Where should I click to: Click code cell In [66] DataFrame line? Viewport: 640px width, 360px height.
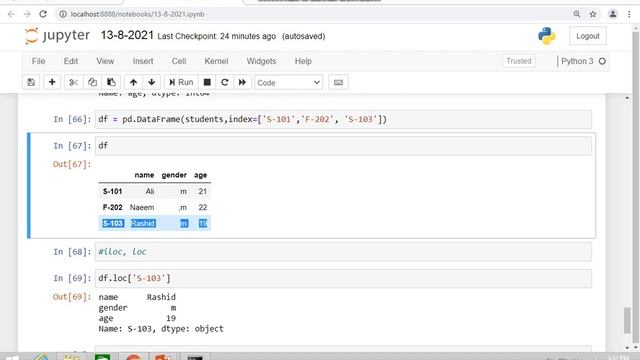[x=343, y=119]
